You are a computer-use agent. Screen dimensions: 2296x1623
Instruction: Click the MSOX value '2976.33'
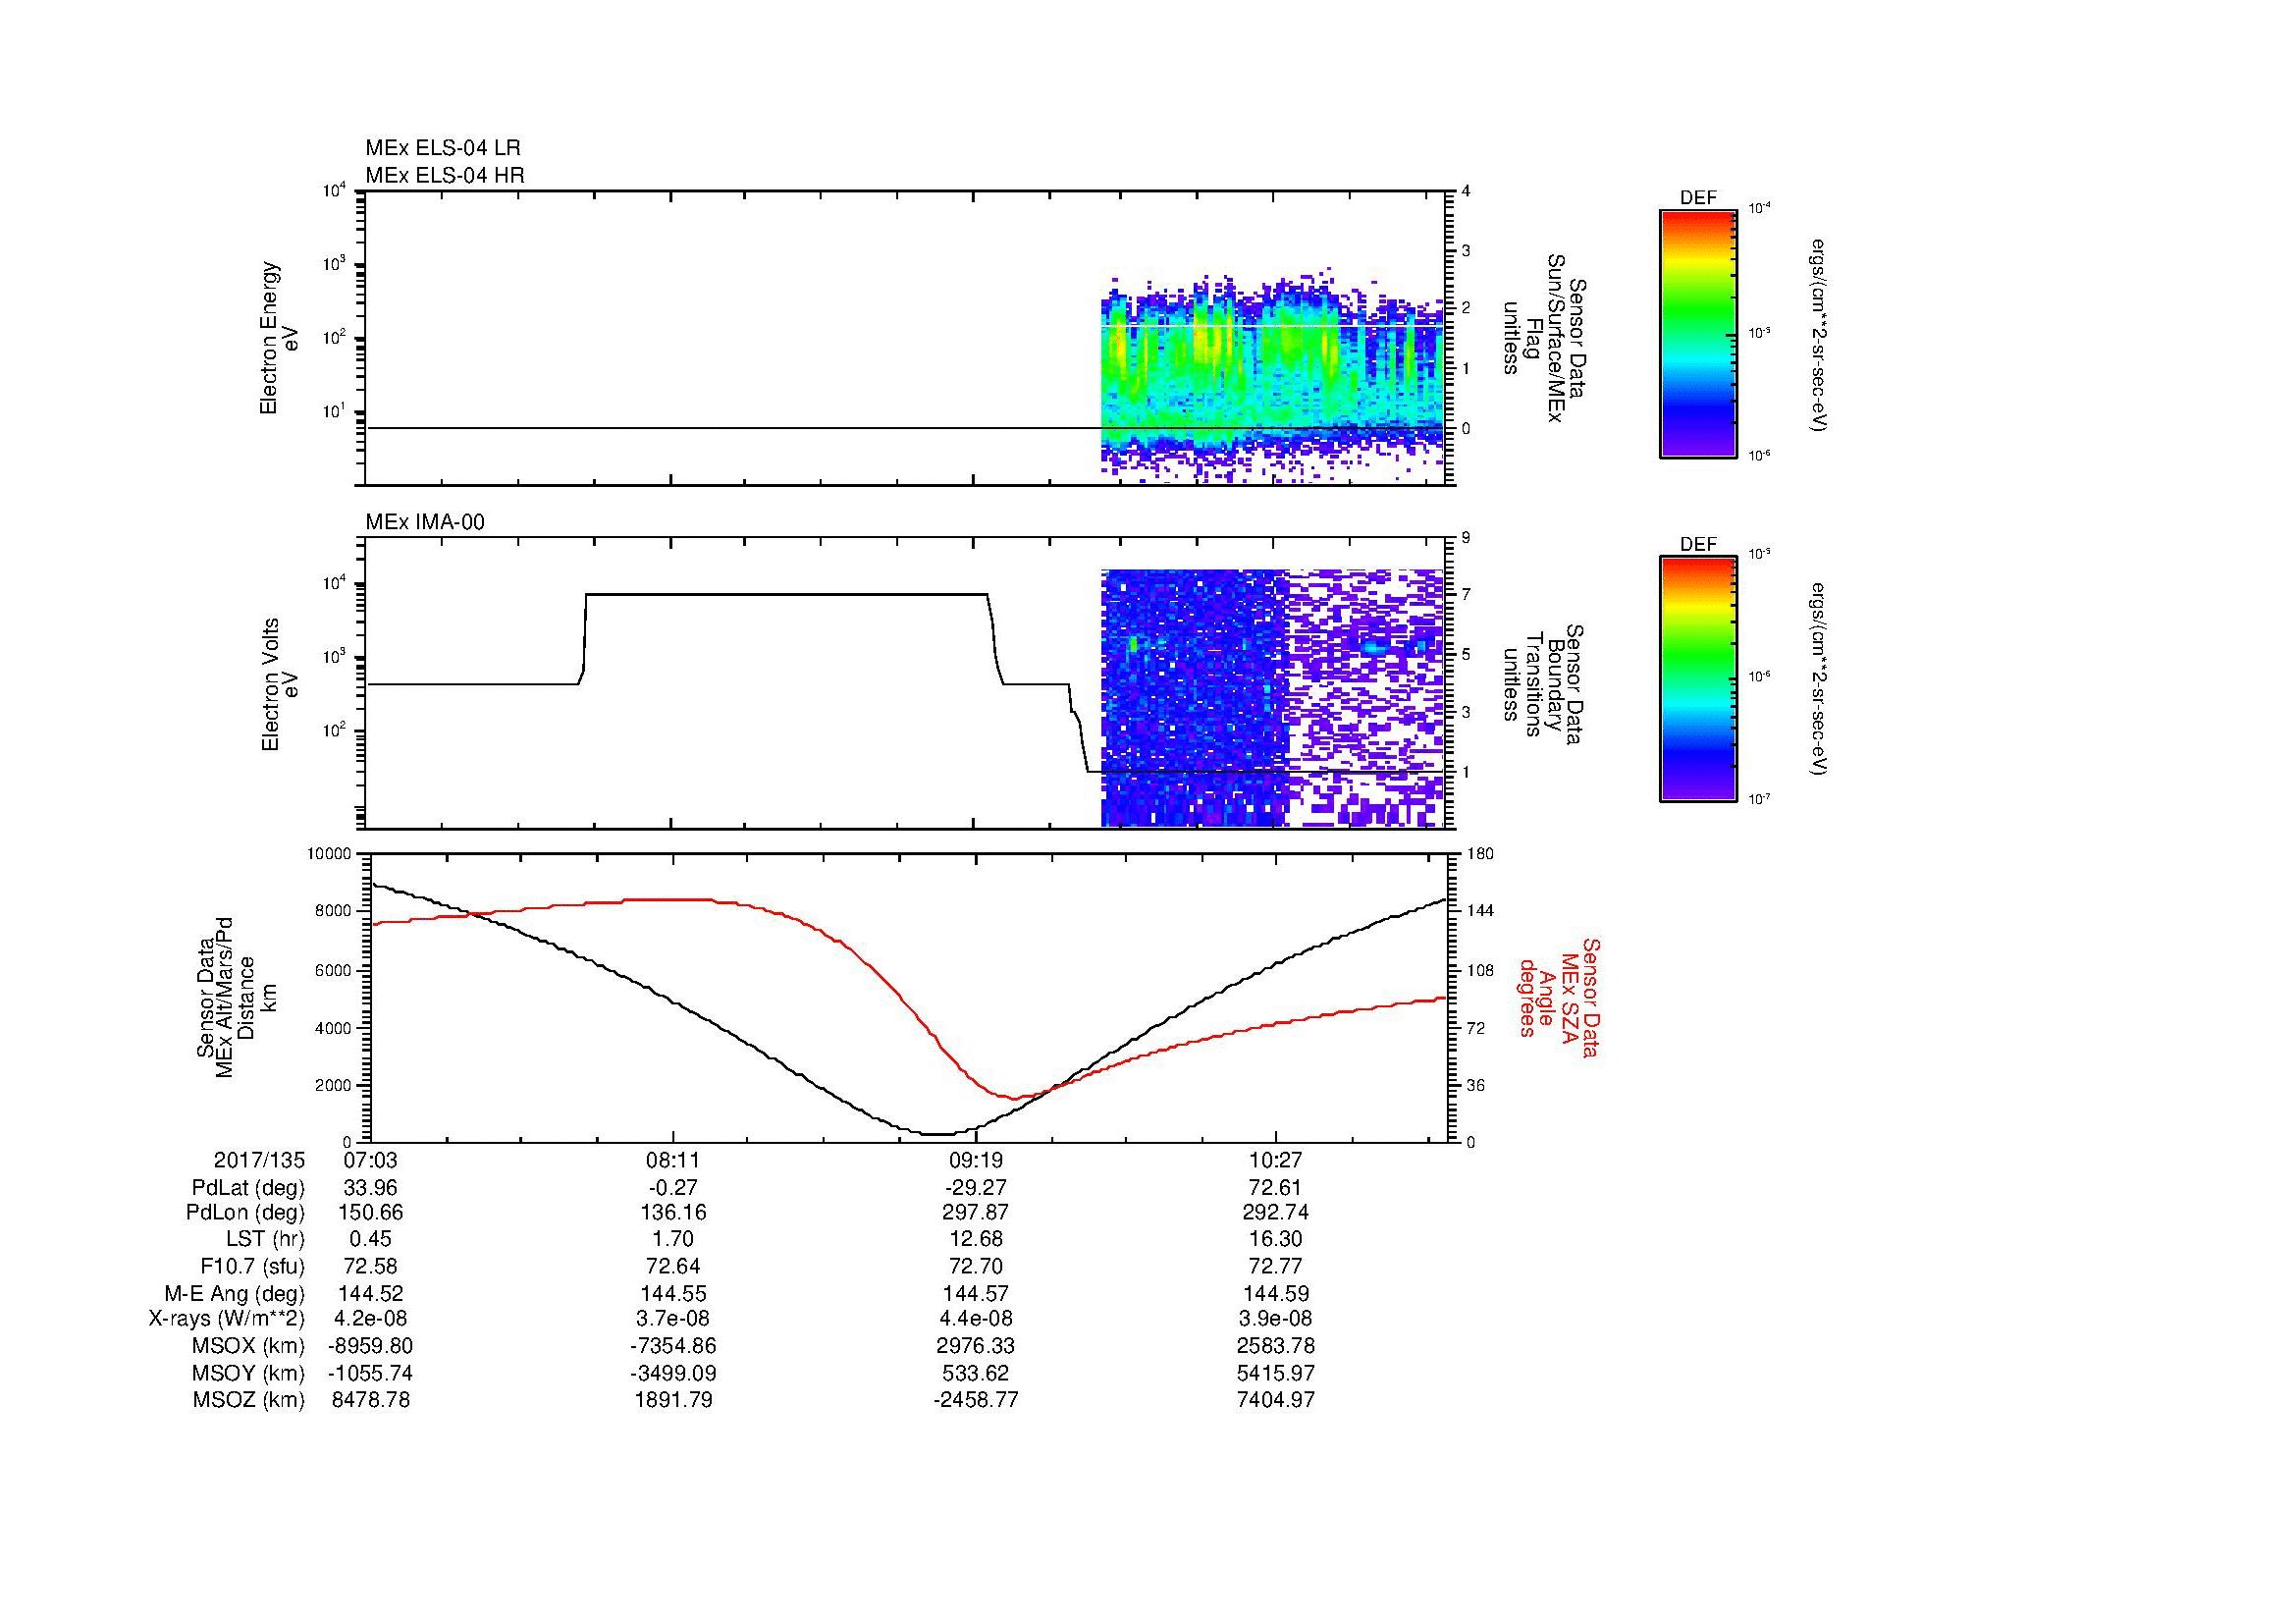point(976,1347)
